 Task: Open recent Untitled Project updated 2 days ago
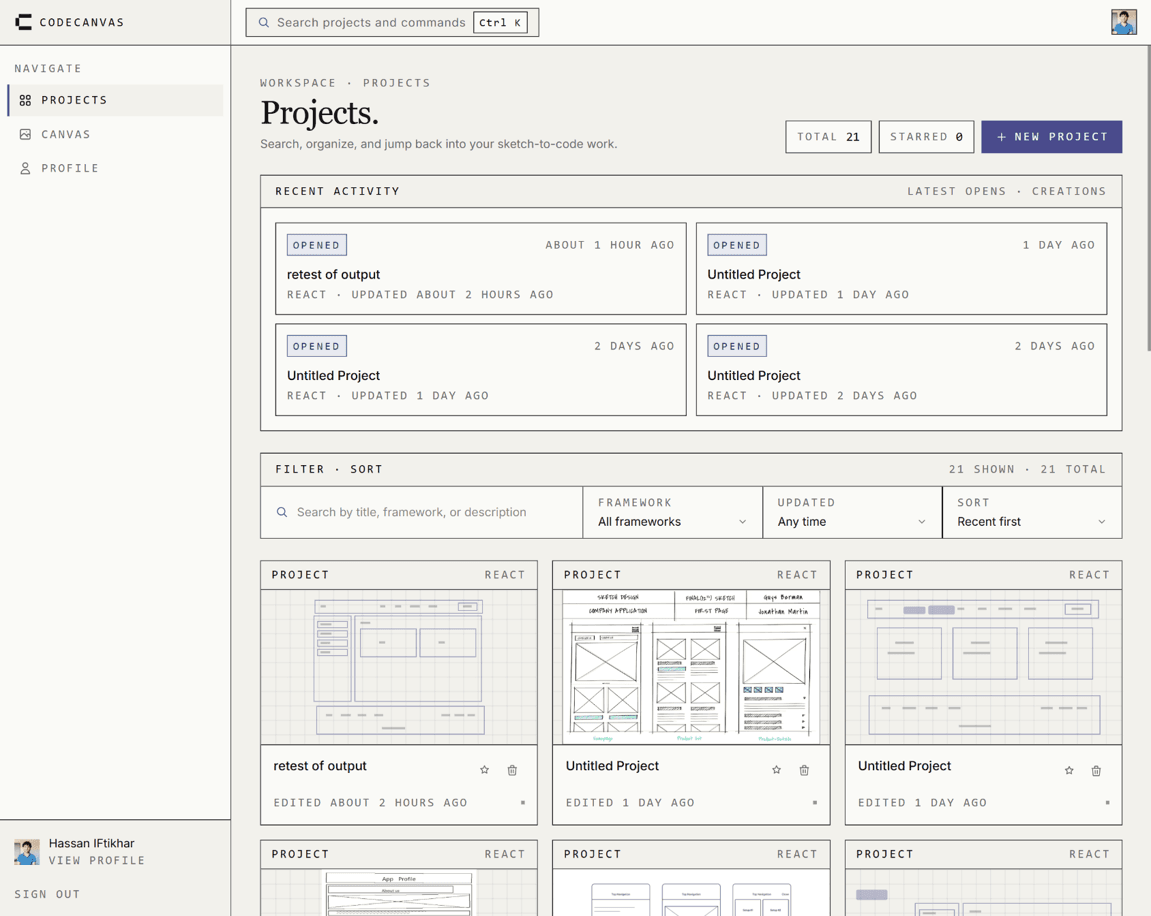tap(901, 370)
